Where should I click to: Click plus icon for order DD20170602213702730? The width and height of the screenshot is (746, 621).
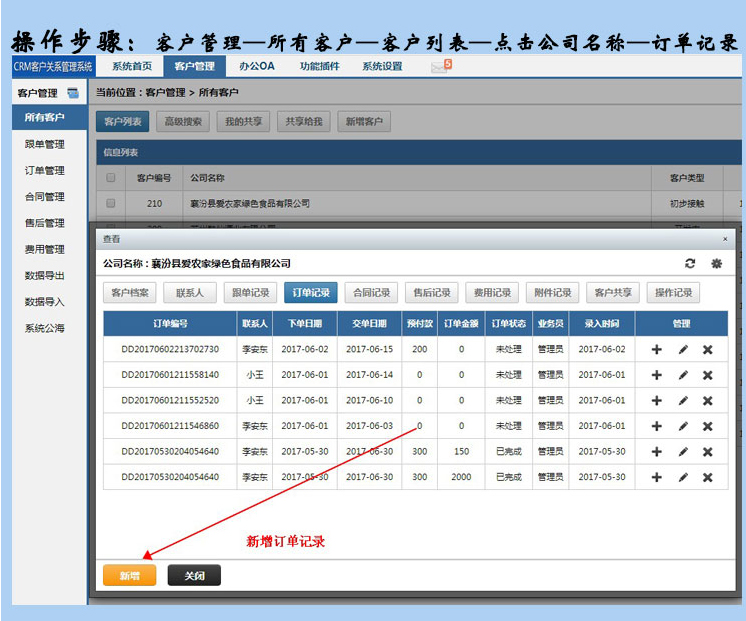click(657, 350)
